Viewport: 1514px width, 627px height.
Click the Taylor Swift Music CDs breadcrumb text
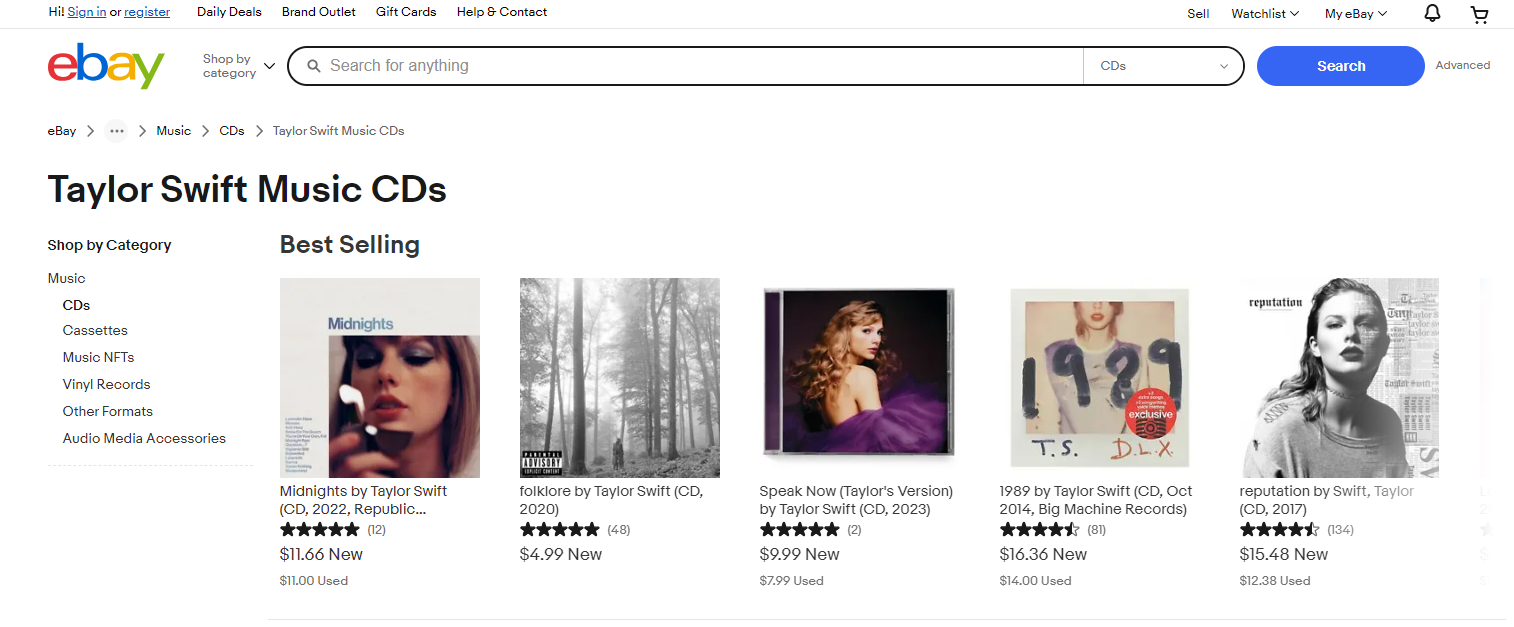coord(339,131)
